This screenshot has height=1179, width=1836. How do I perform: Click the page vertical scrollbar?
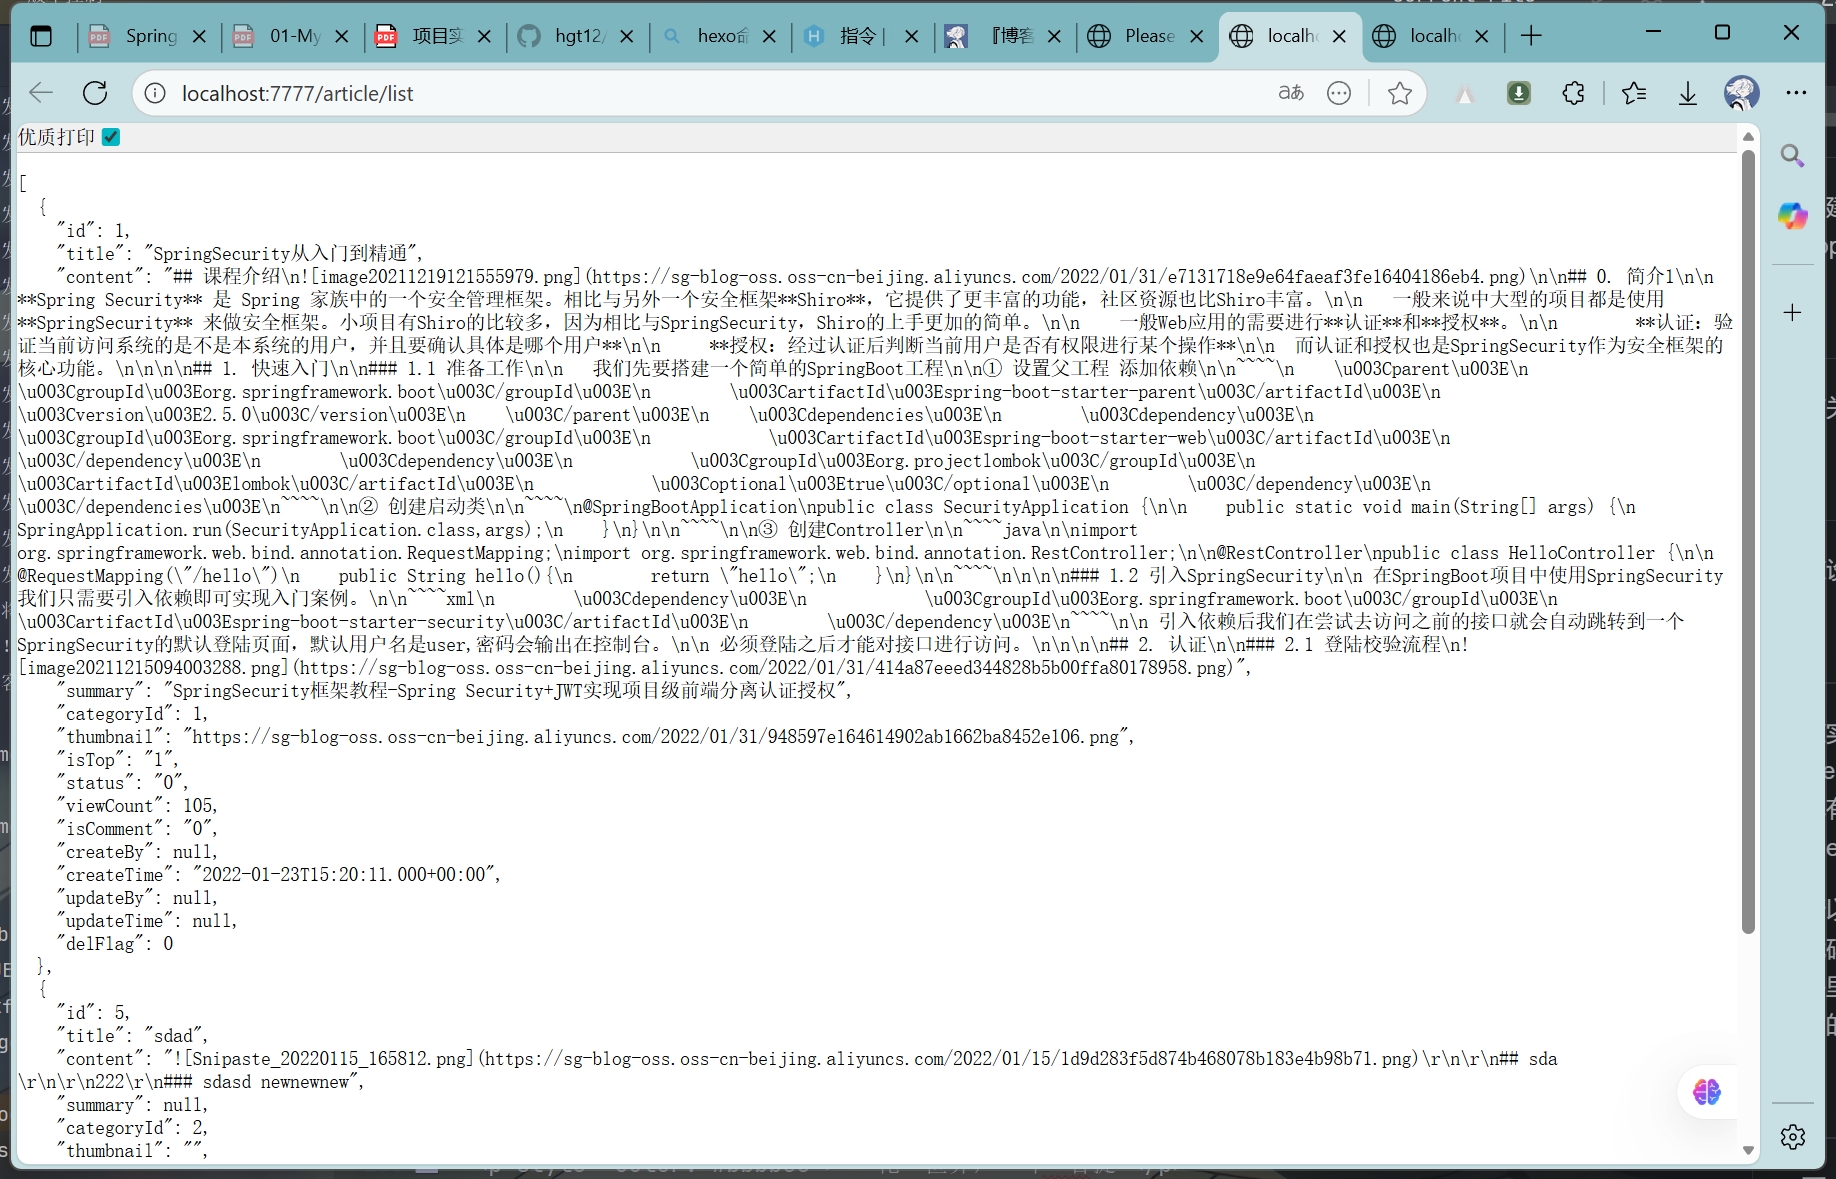pos(1748,540)
